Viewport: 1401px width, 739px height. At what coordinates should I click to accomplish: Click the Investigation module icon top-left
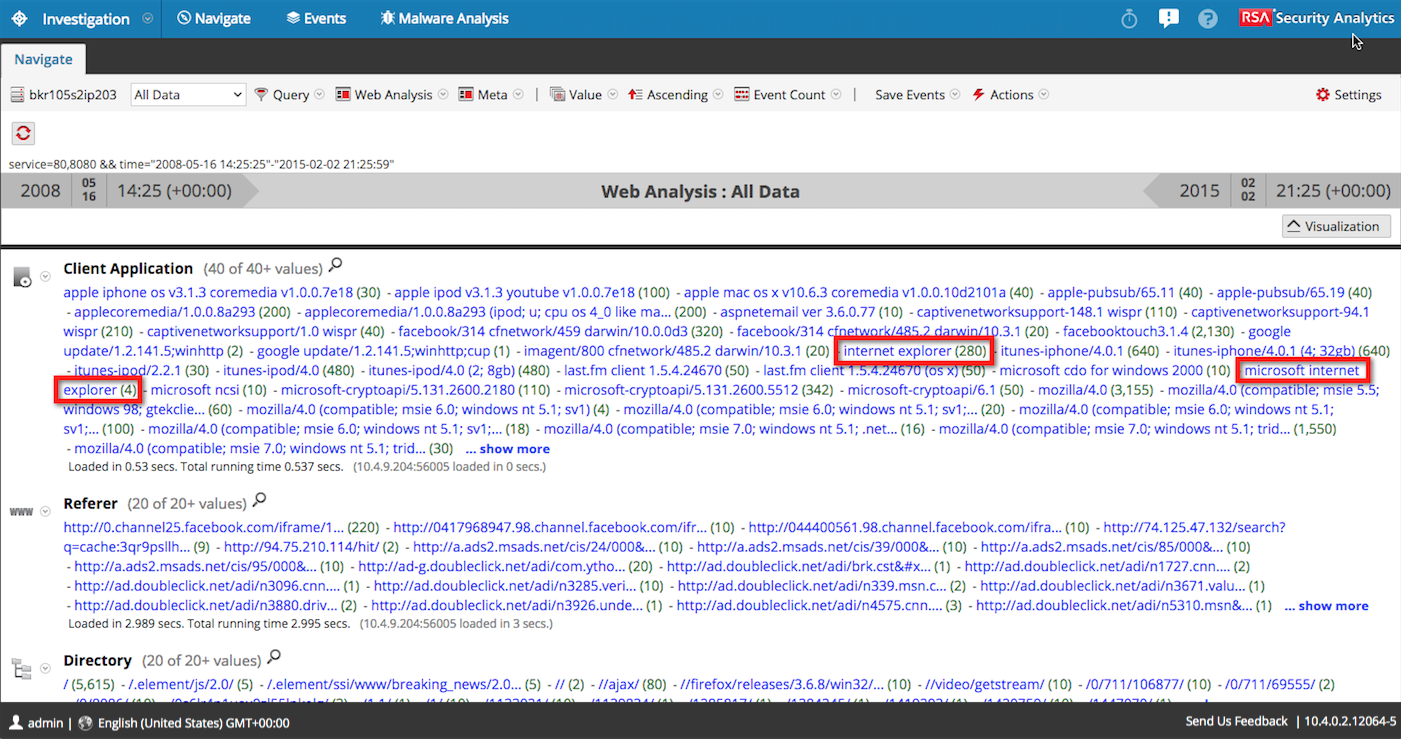click(x=19, y=18)
